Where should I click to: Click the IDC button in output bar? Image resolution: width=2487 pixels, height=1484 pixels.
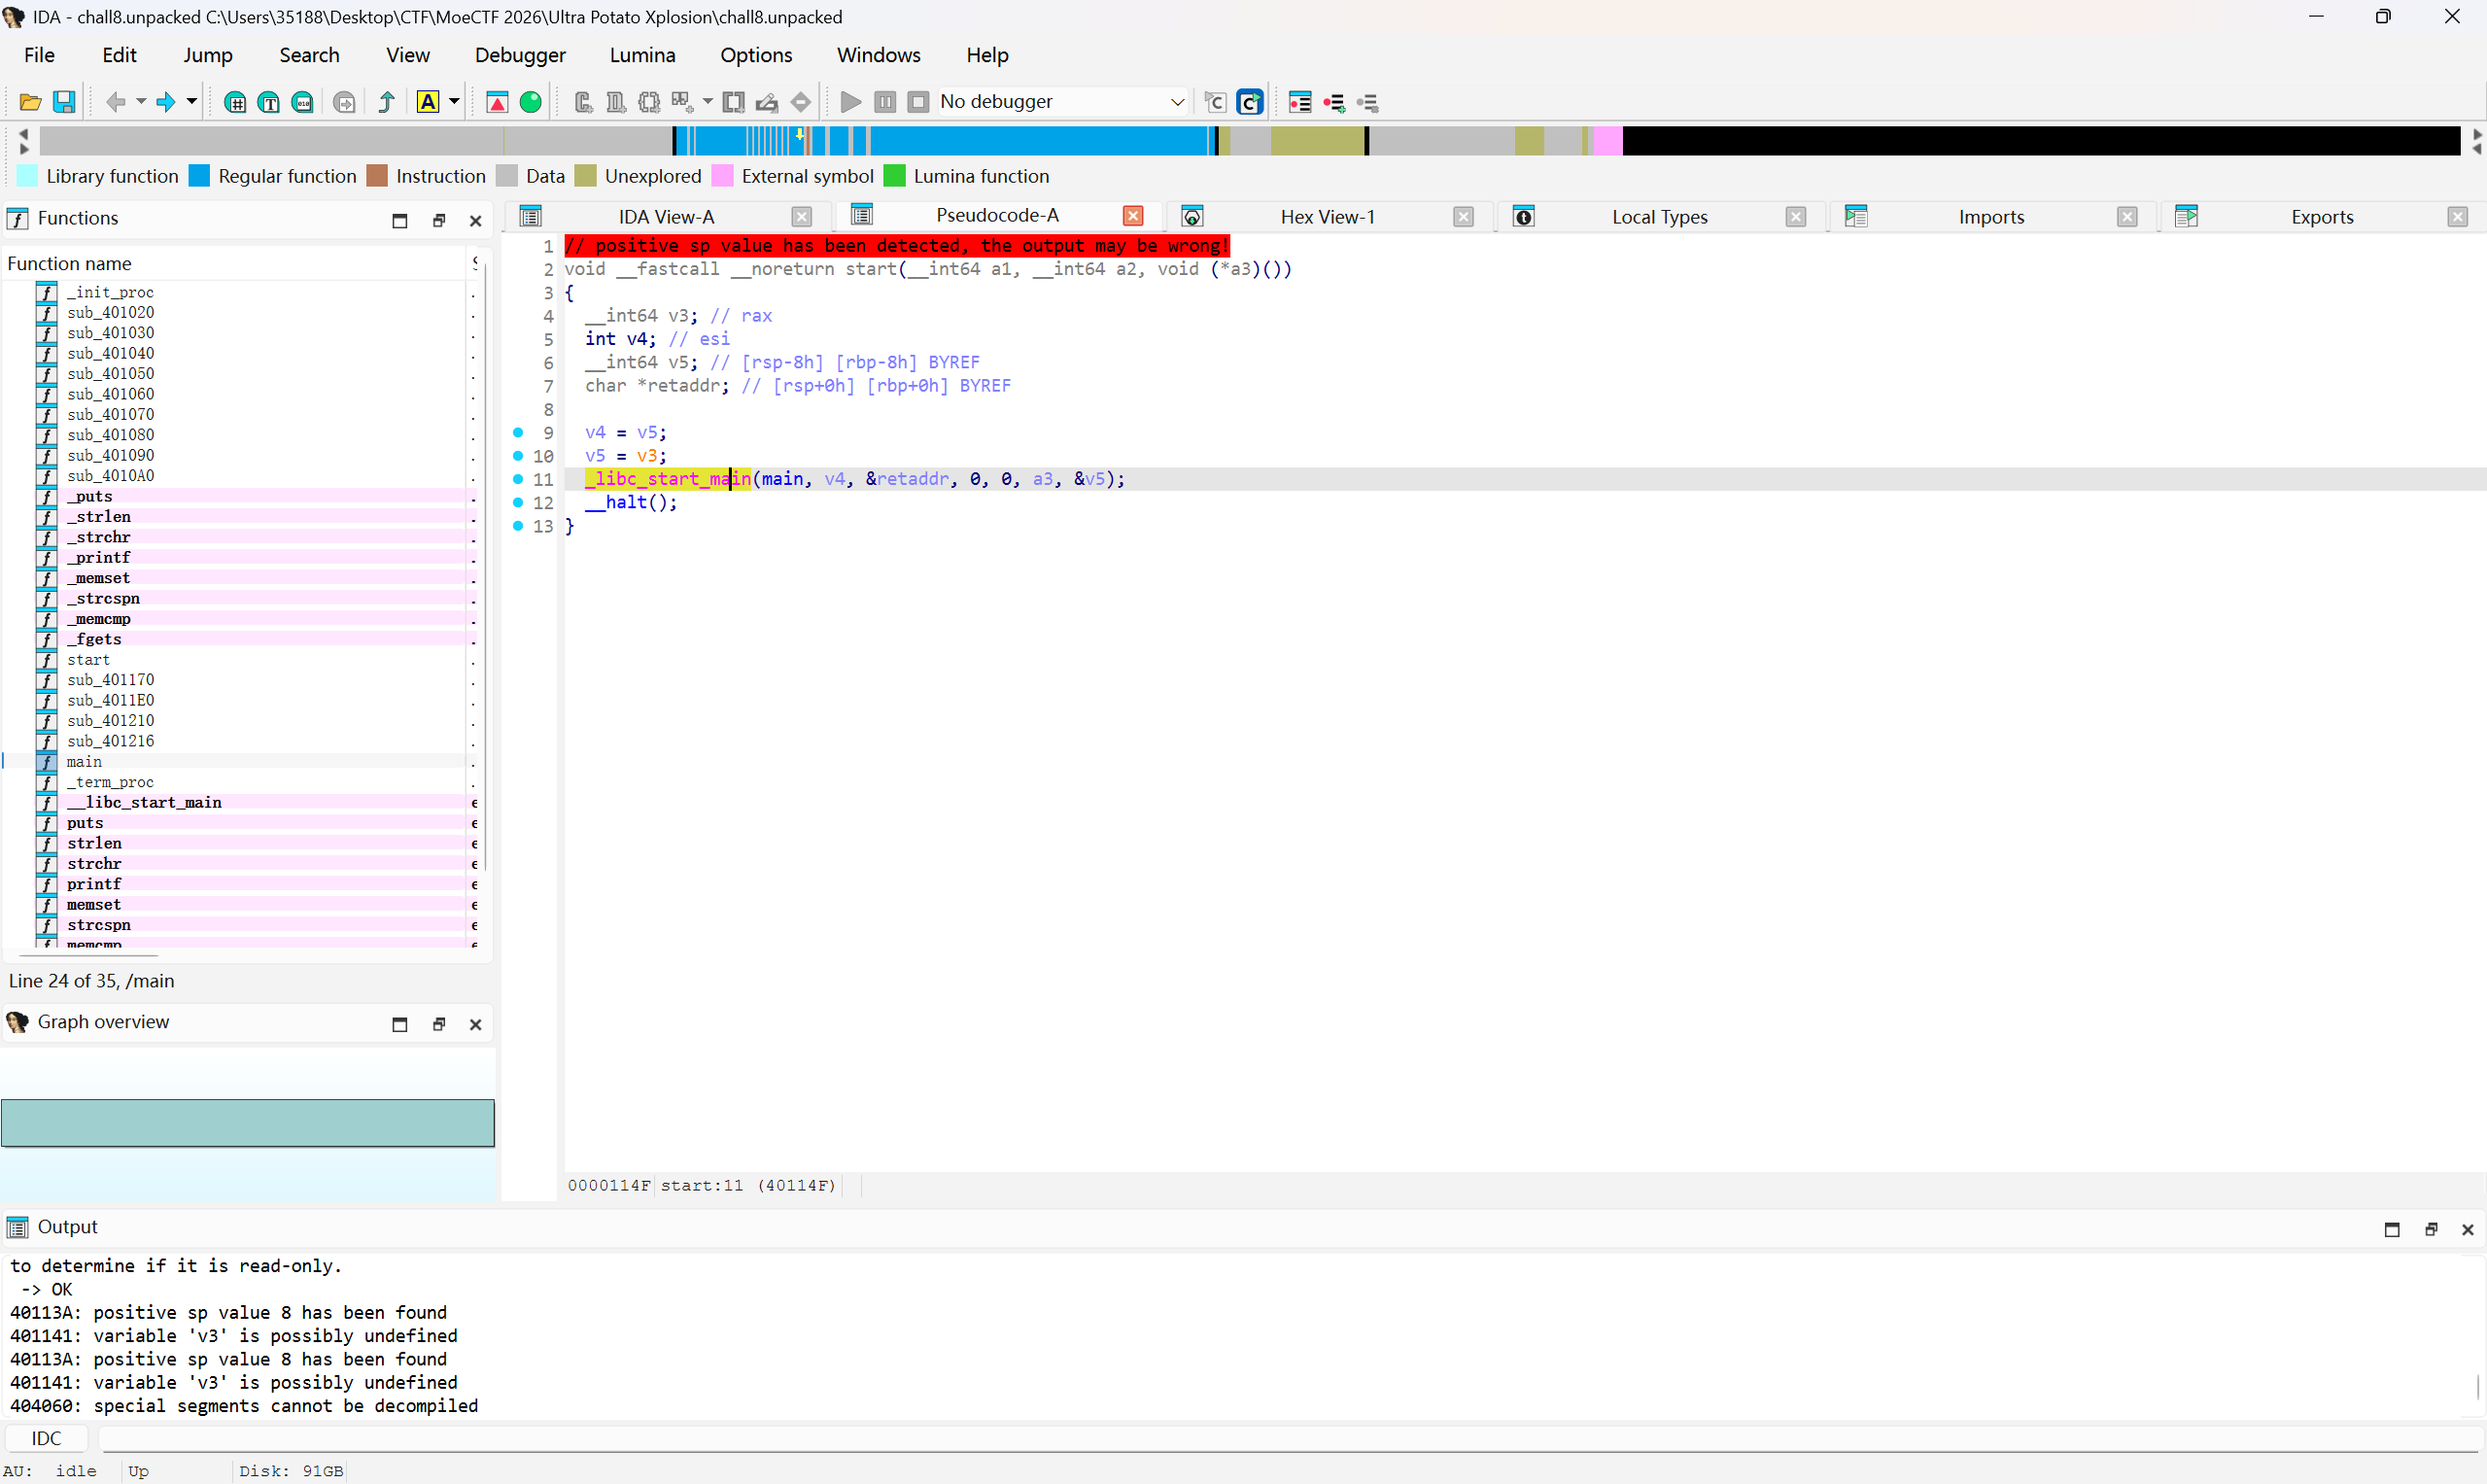pyautogui.click(x=46, y=1438)
